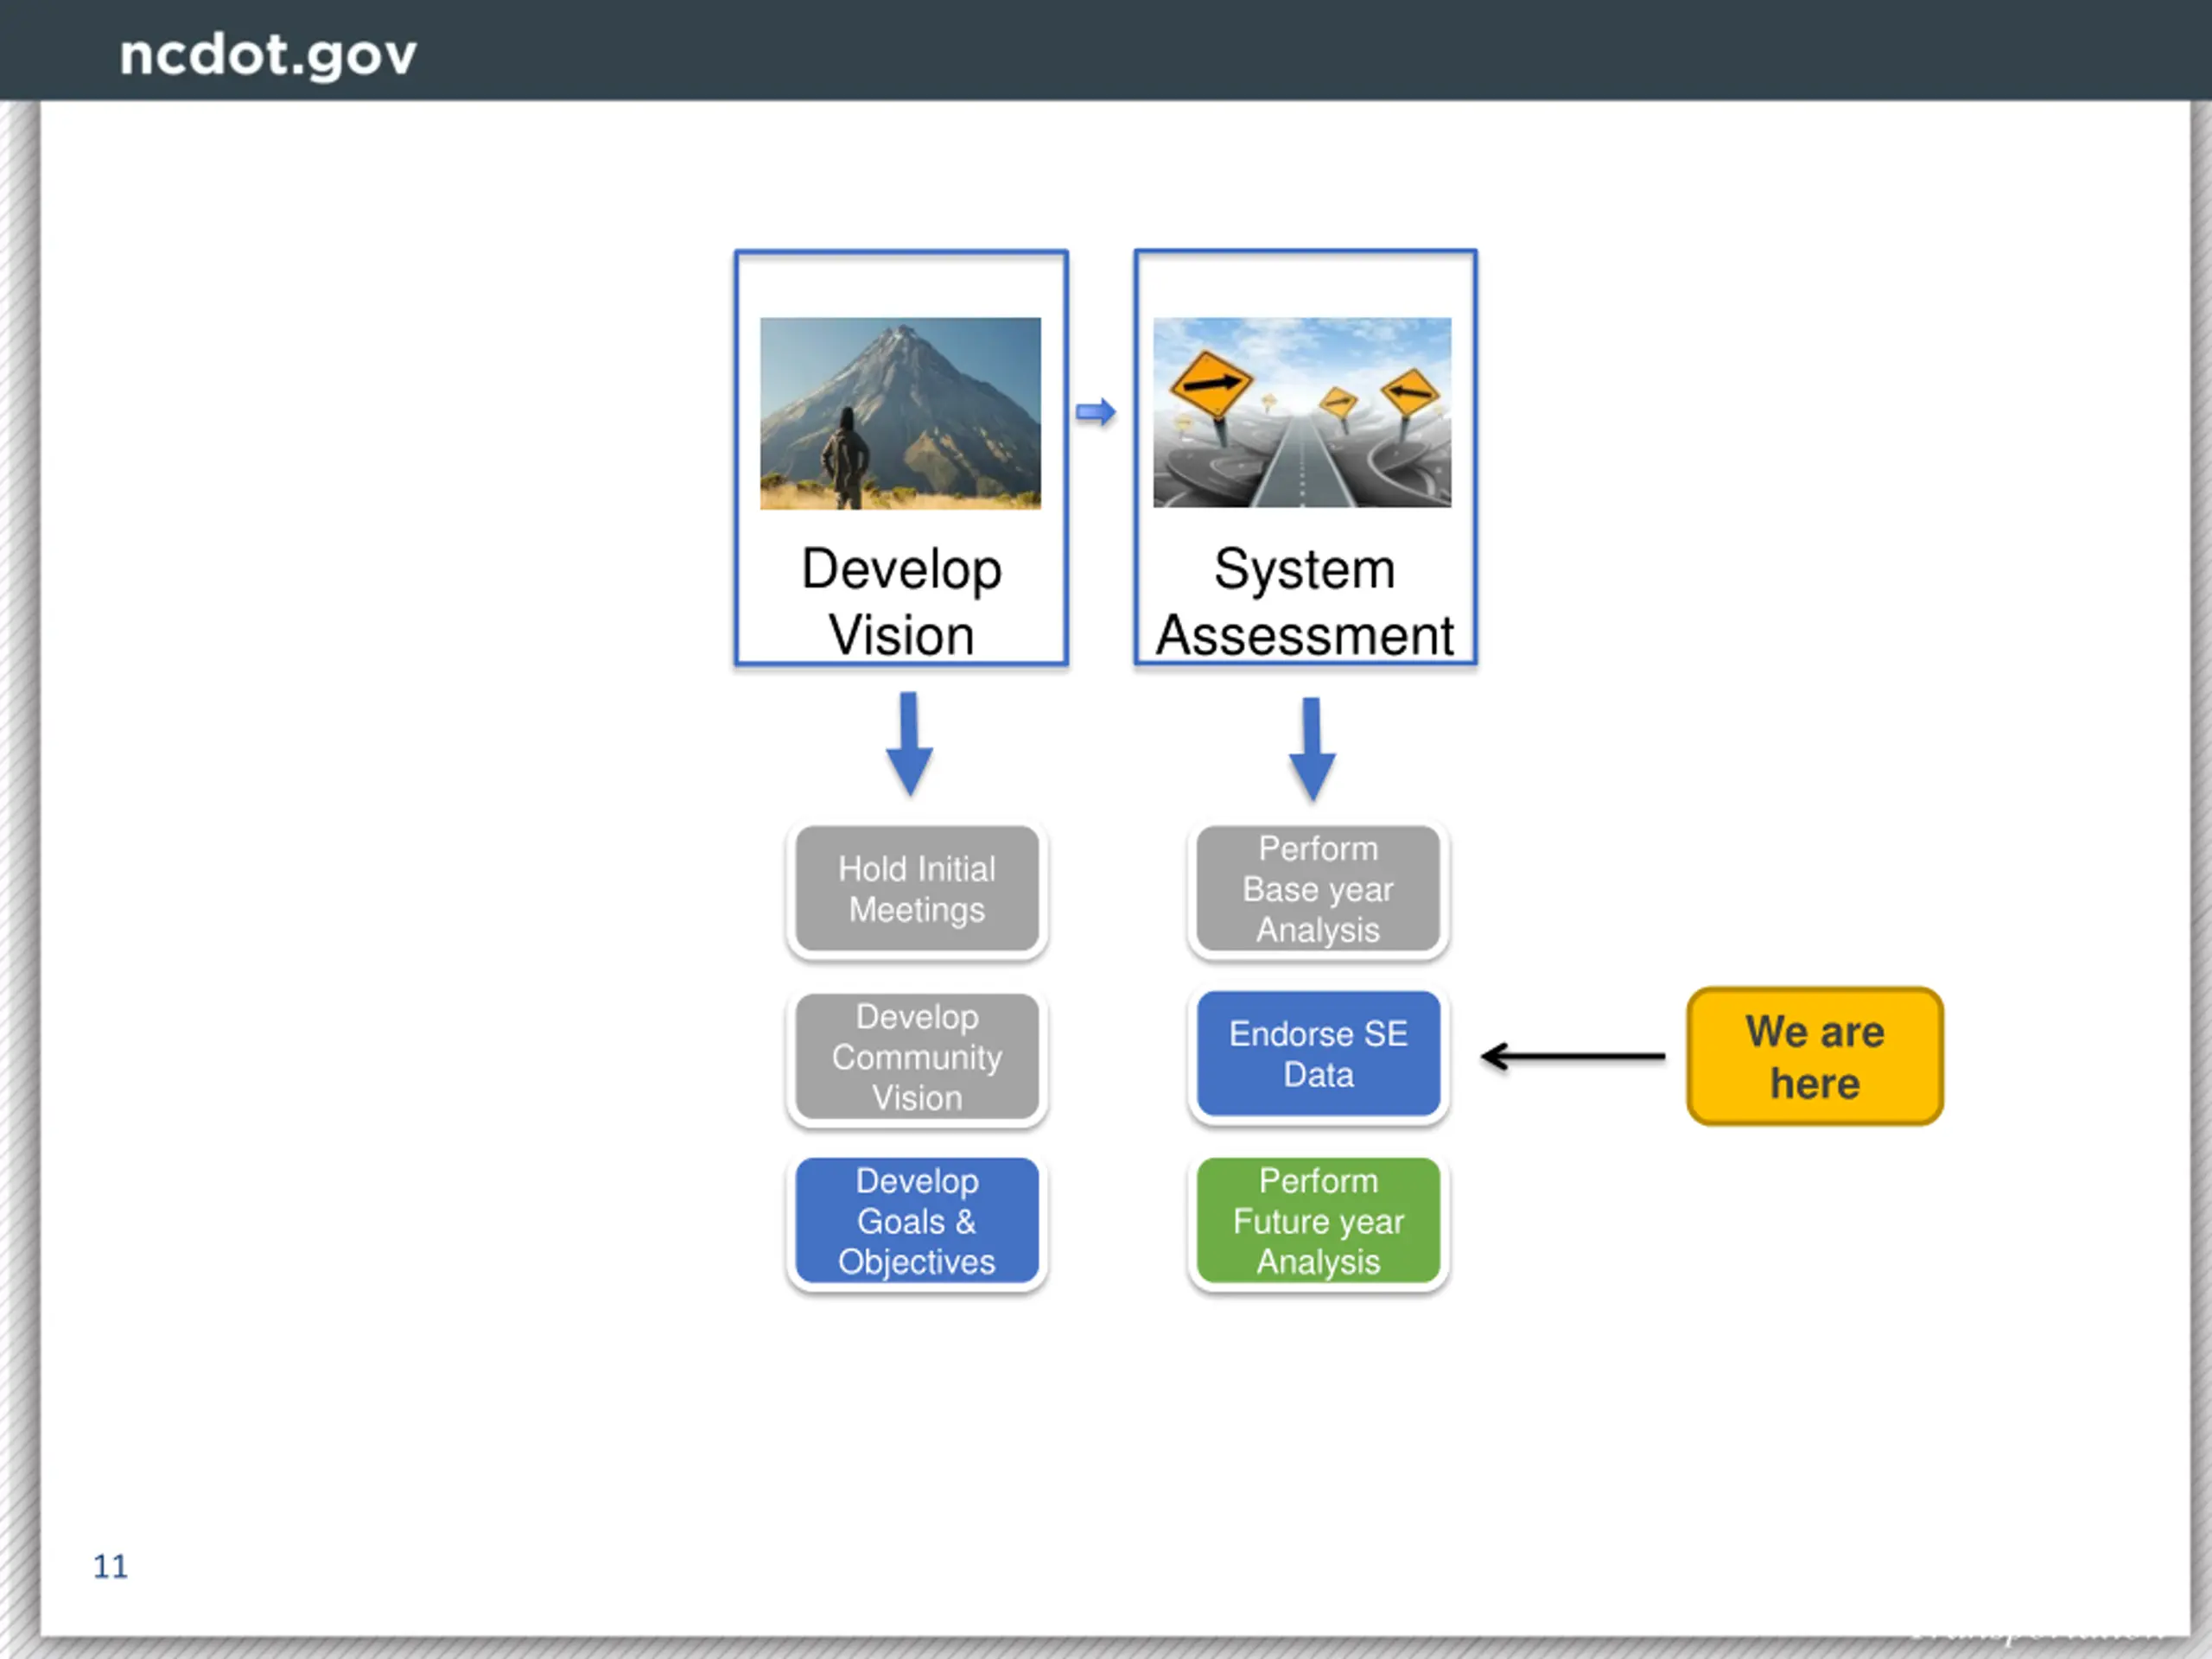Click the left-pointing arrow road sign

1411,393
